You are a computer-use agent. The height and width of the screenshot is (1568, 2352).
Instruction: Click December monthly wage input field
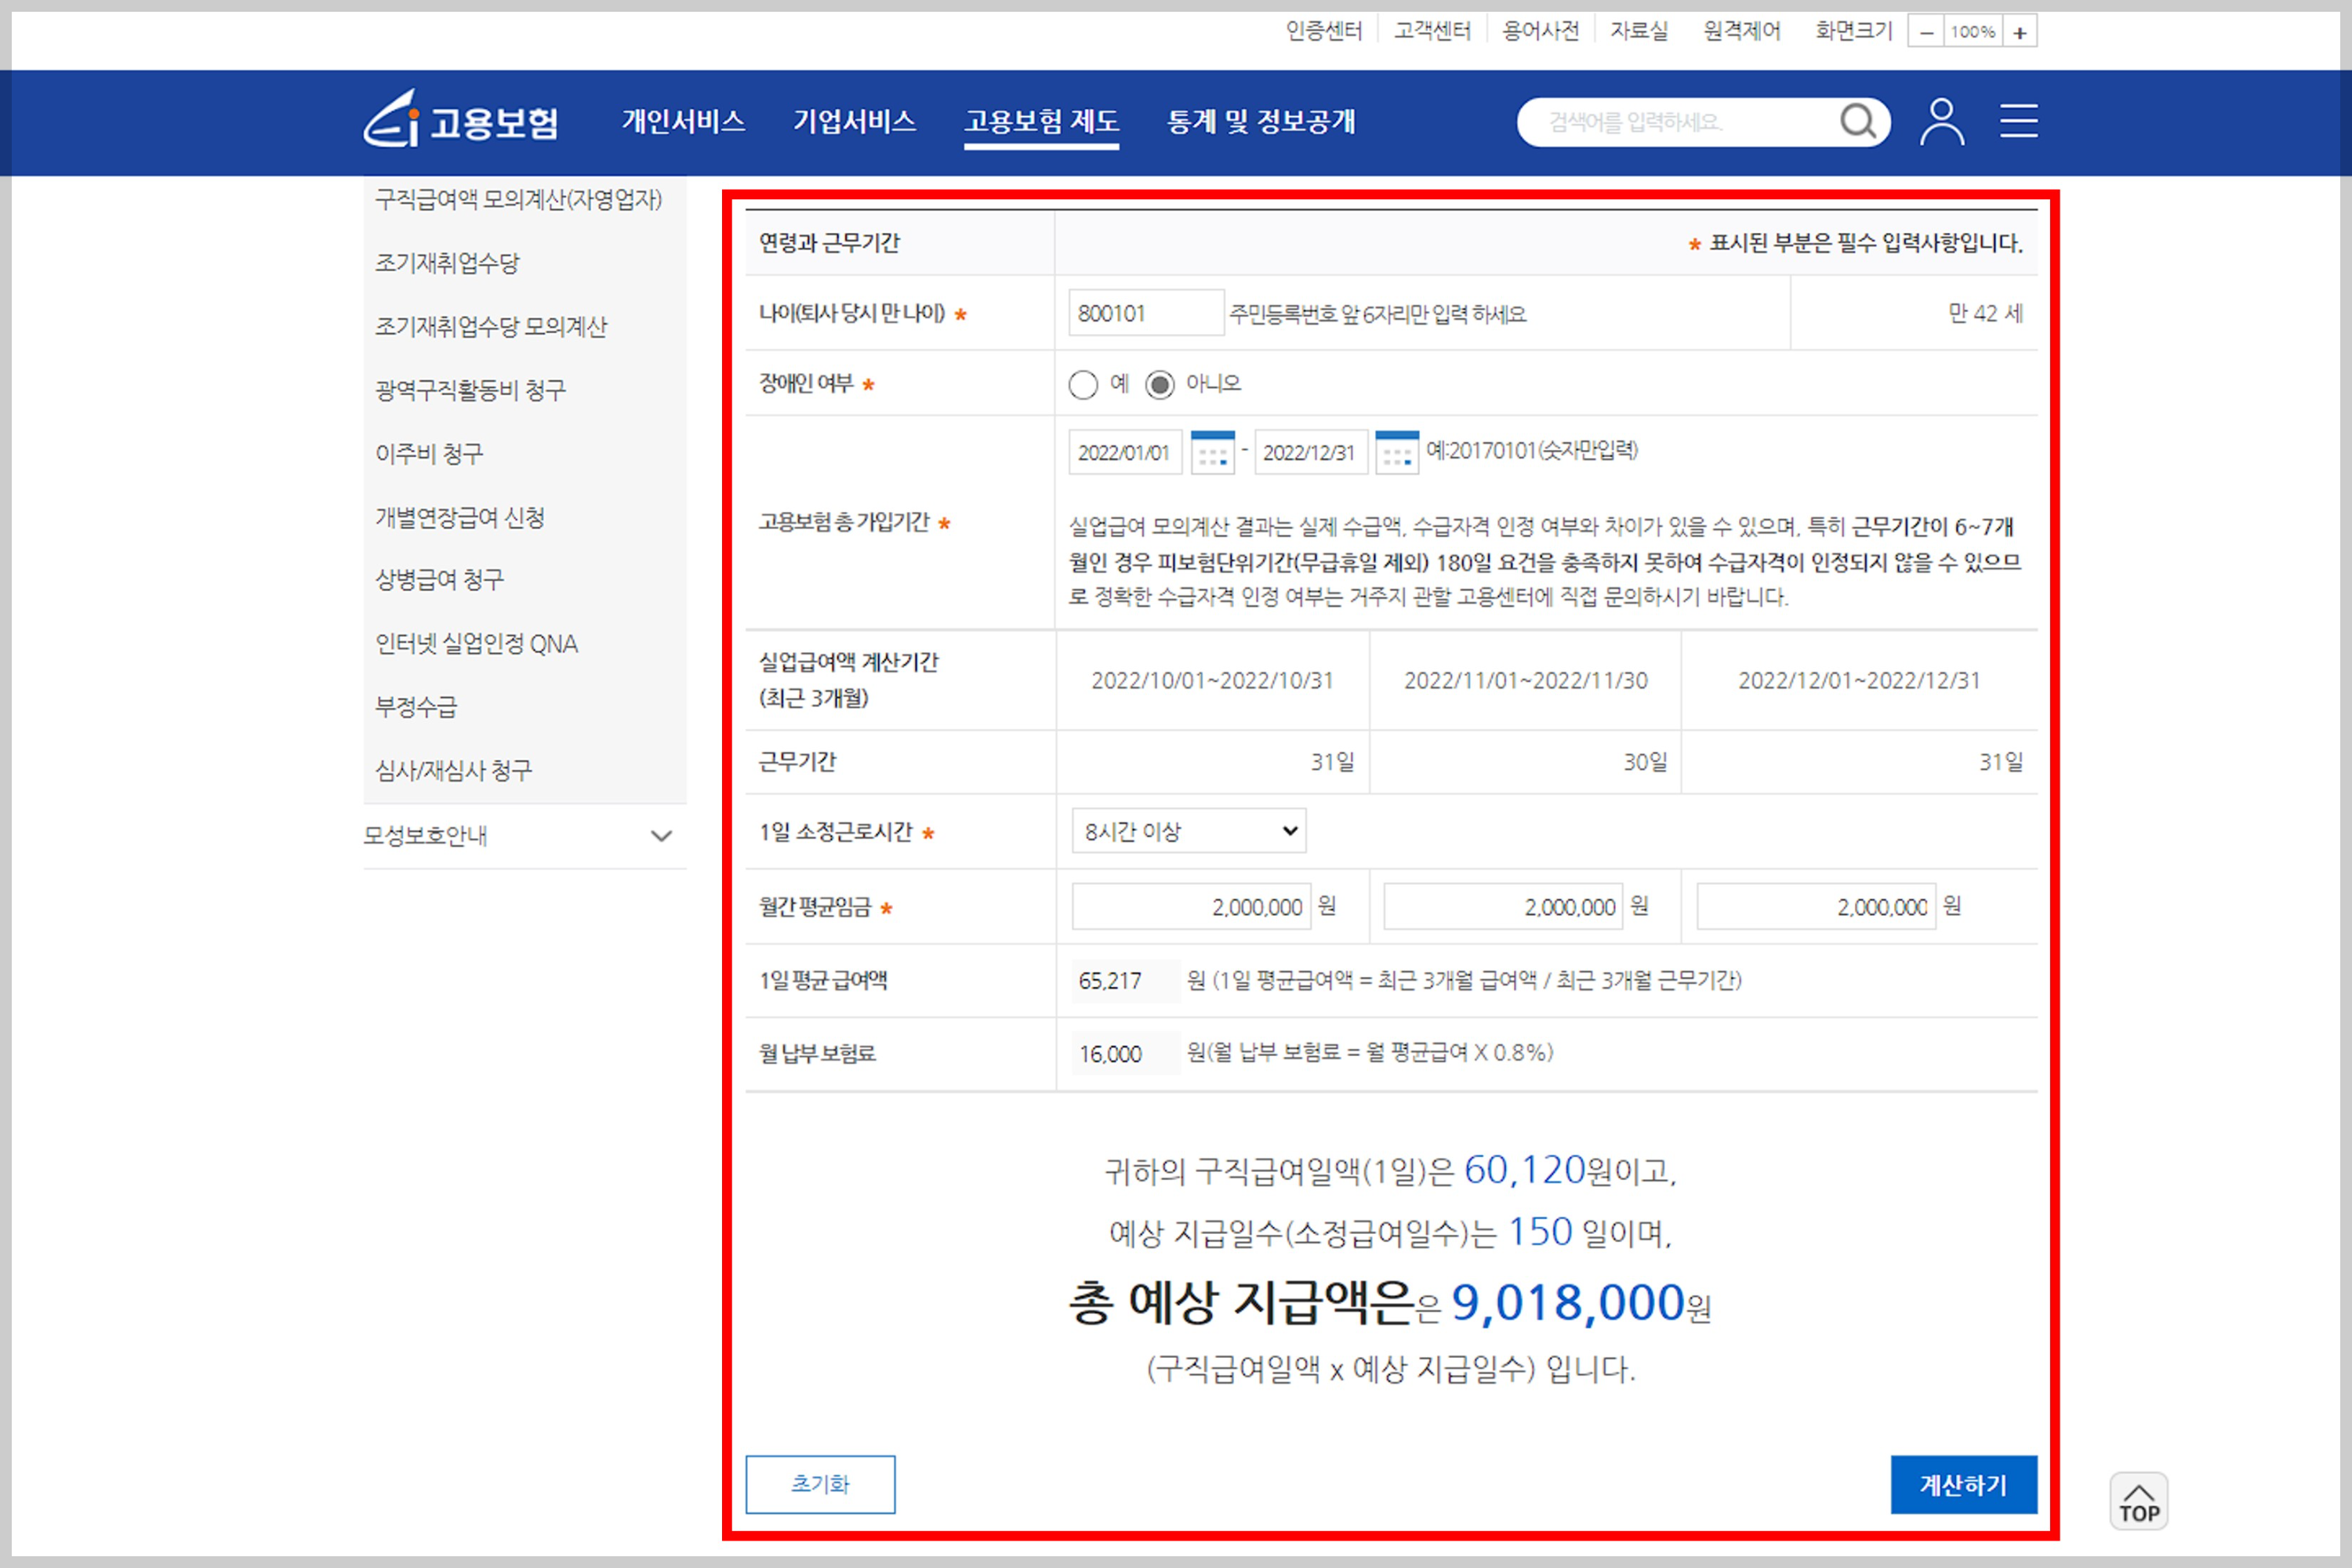[1816, 906]
